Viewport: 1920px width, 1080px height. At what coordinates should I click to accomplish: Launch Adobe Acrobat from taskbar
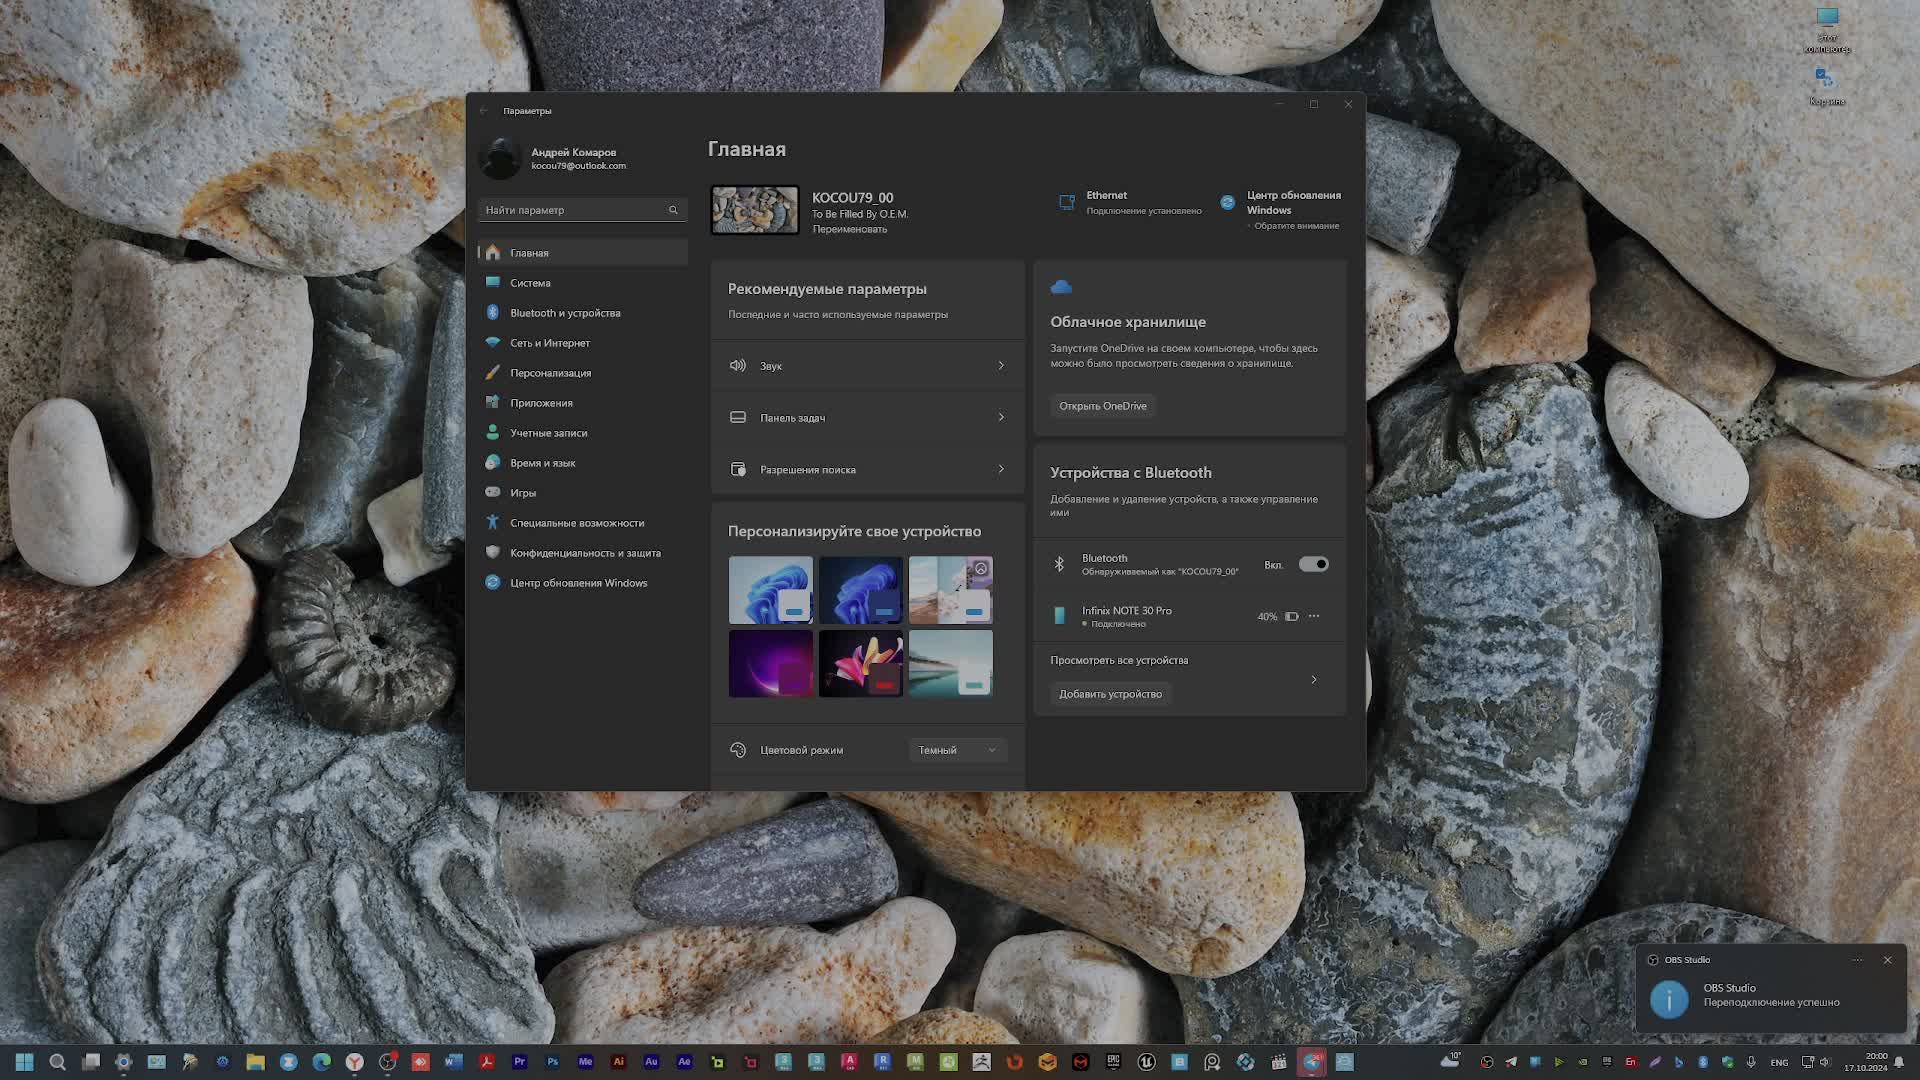[x=486, y=1062]
